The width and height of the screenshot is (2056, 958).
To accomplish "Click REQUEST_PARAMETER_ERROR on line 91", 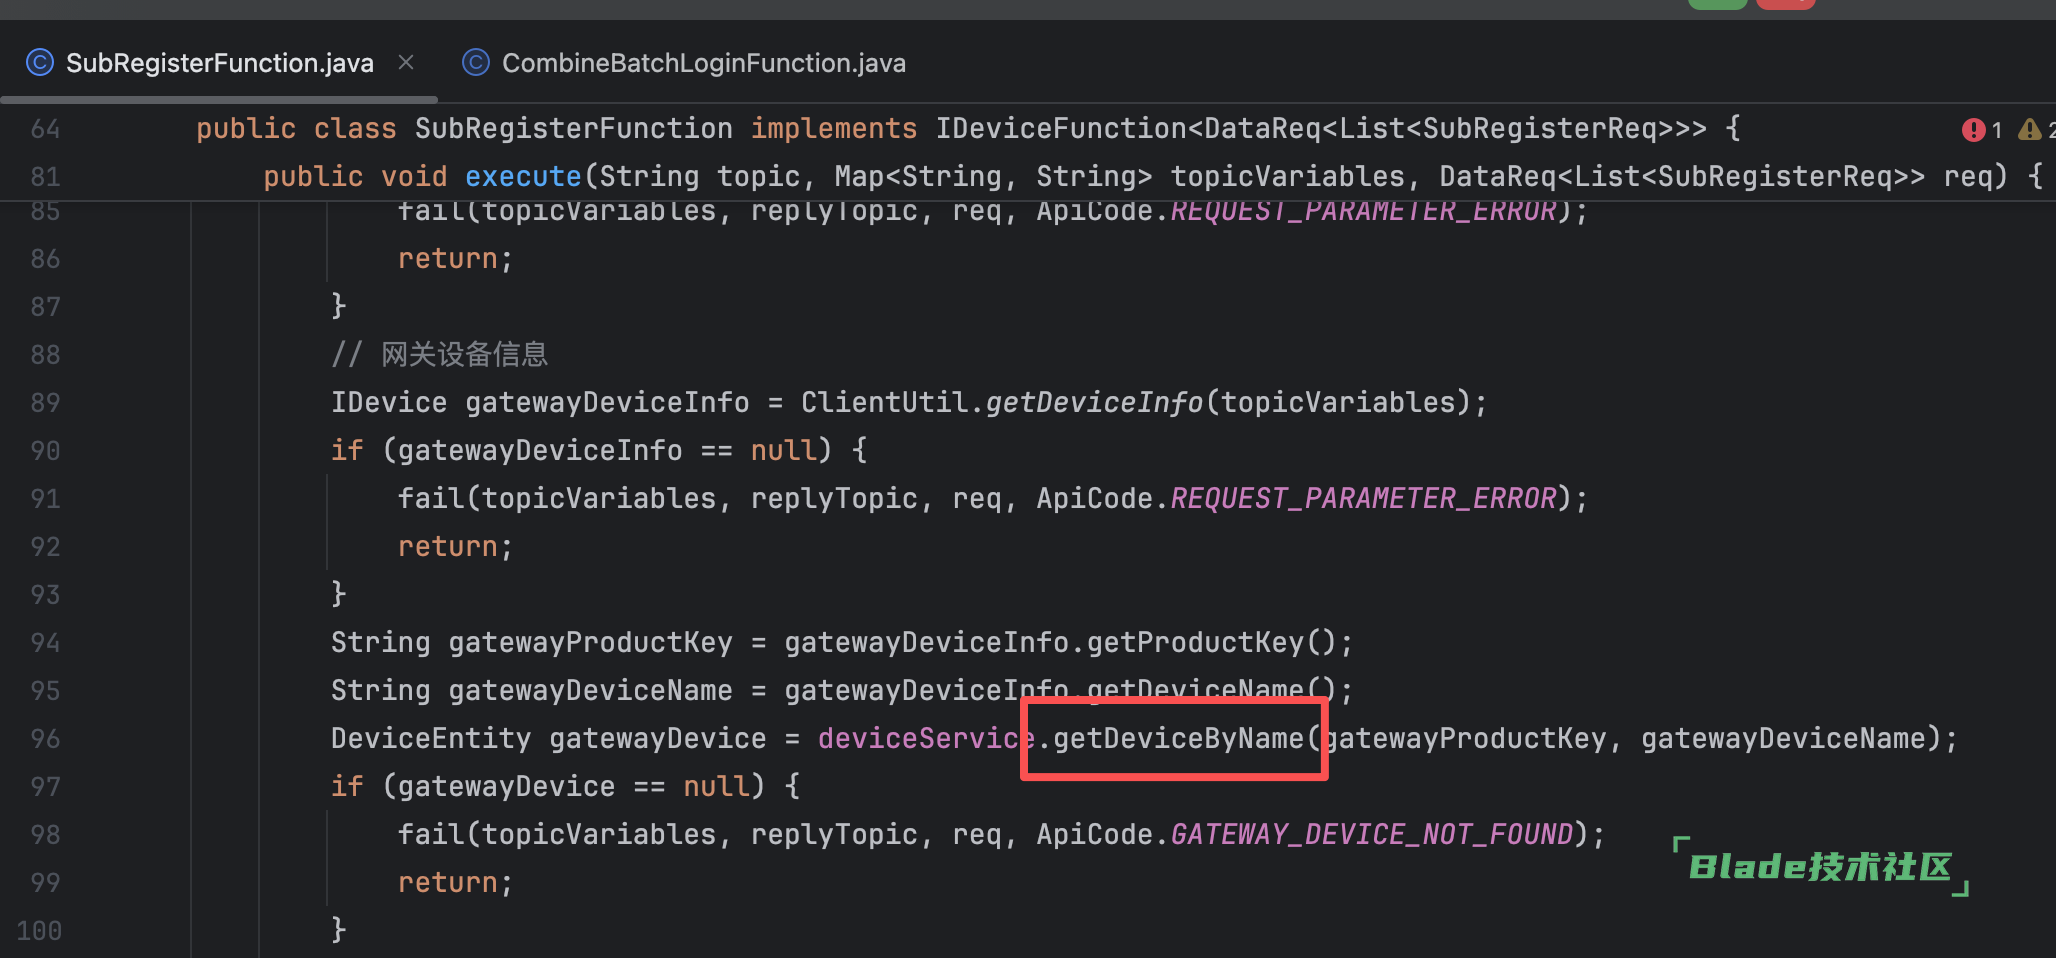I will [1363, 499].
